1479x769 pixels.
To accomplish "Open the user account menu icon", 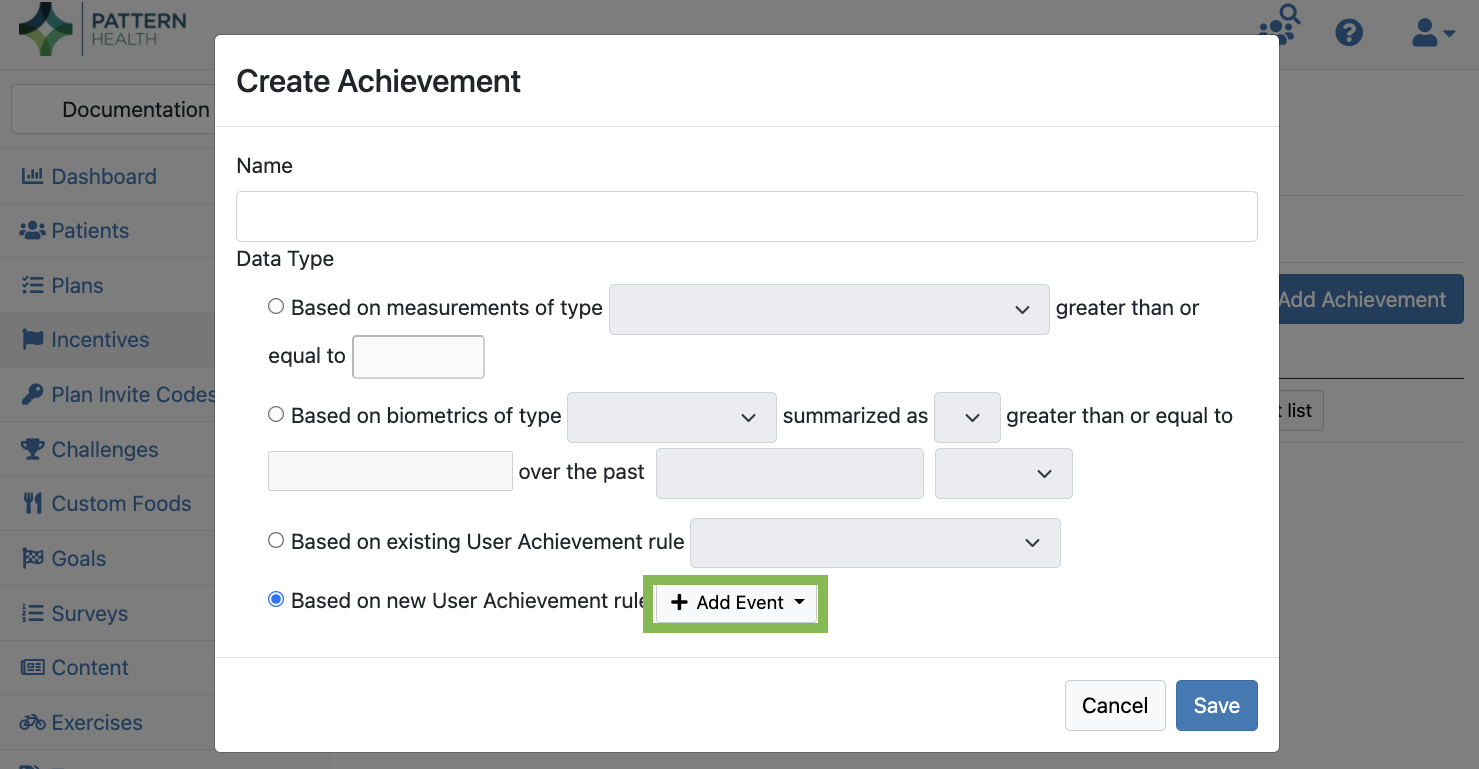I will 1432,33.
